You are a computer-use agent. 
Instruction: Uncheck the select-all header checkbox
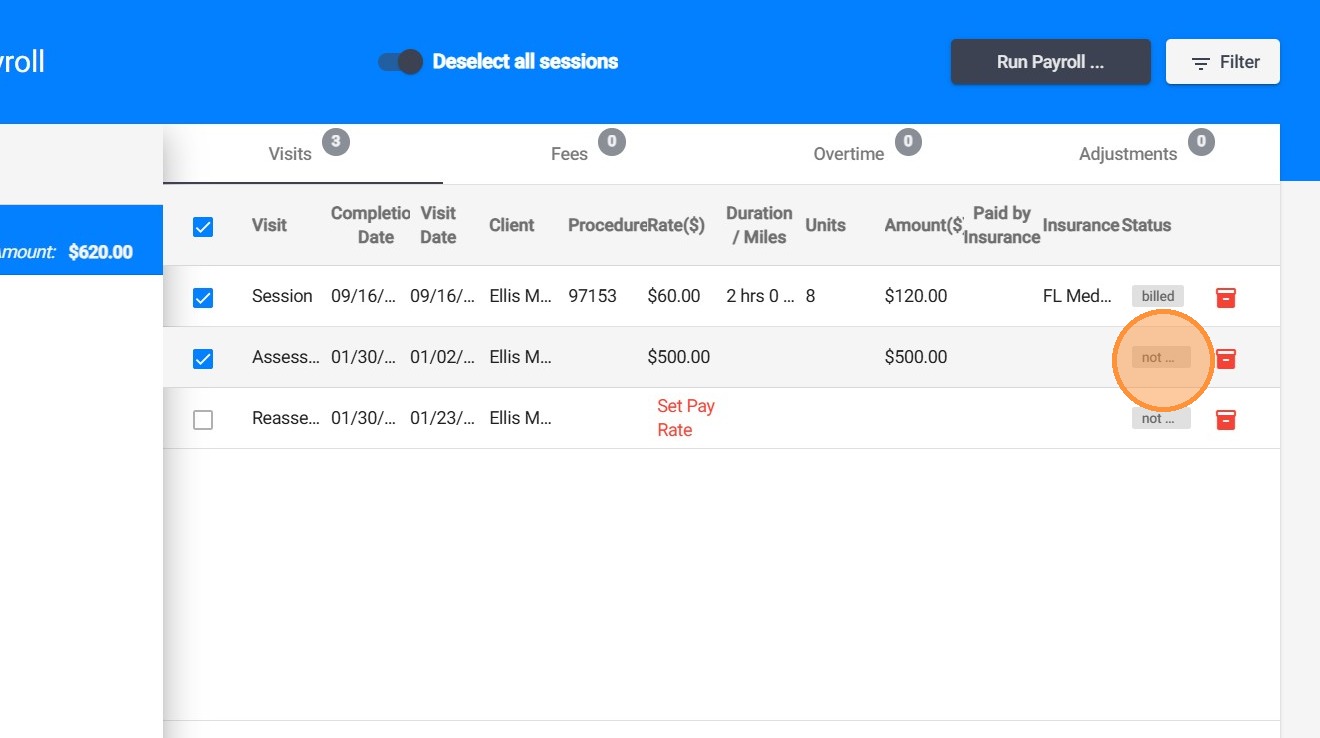point(203,226)
